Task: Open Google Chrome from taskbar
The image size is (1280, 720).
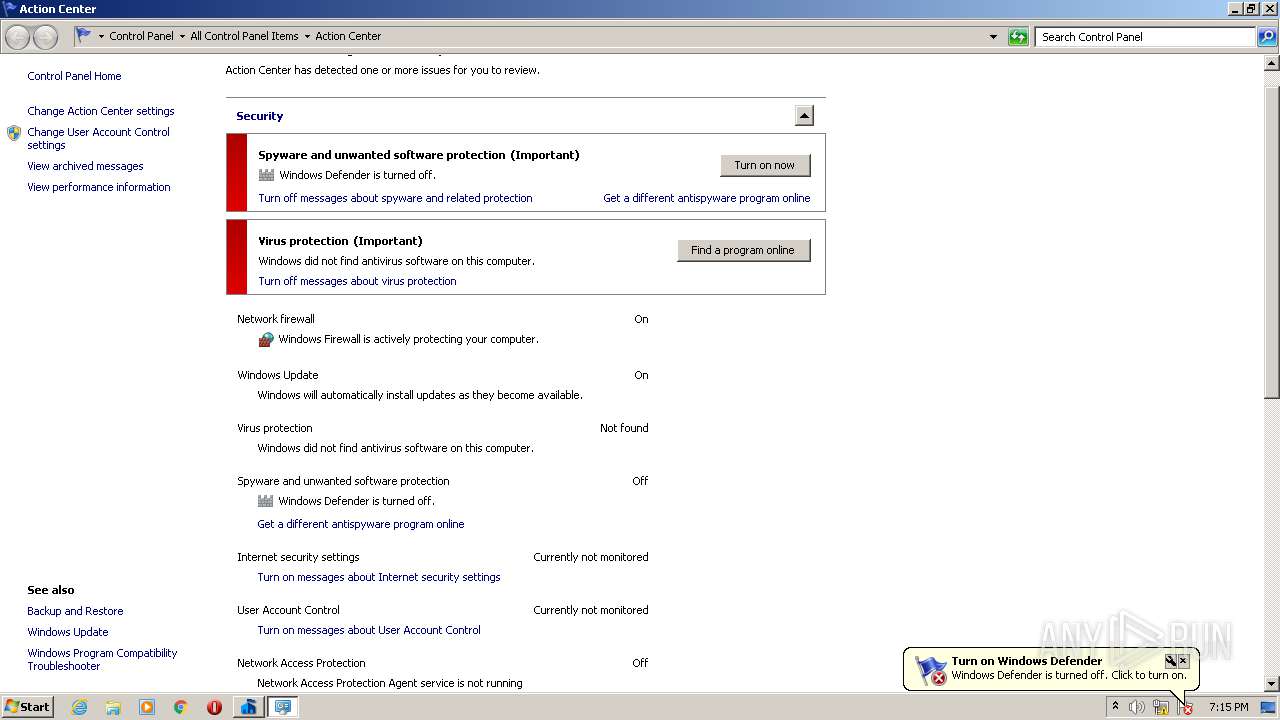Action: point(181,707)
